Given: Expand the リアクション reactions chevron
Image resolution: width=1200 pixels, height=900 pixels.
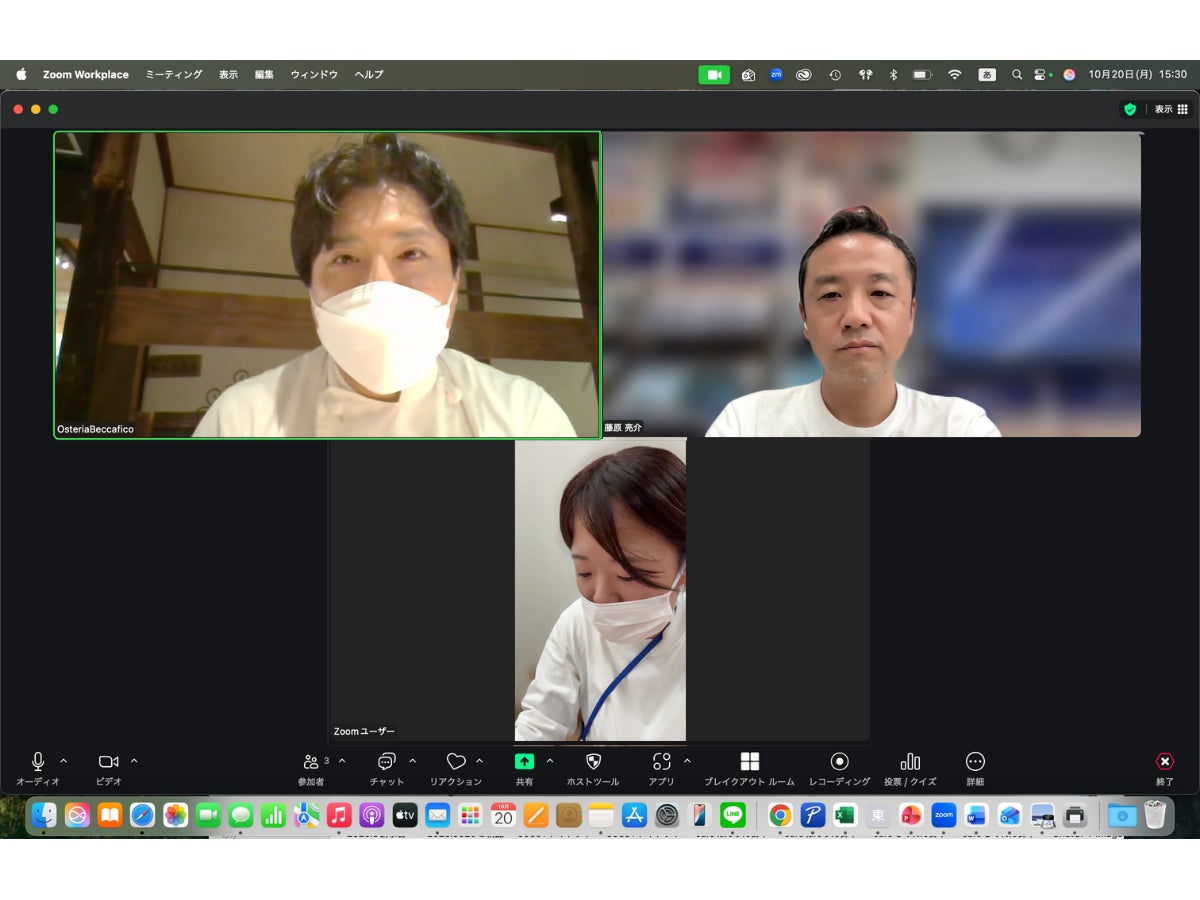Looking at the screenshot, I should pyautogui.click(x=479, y=761).
